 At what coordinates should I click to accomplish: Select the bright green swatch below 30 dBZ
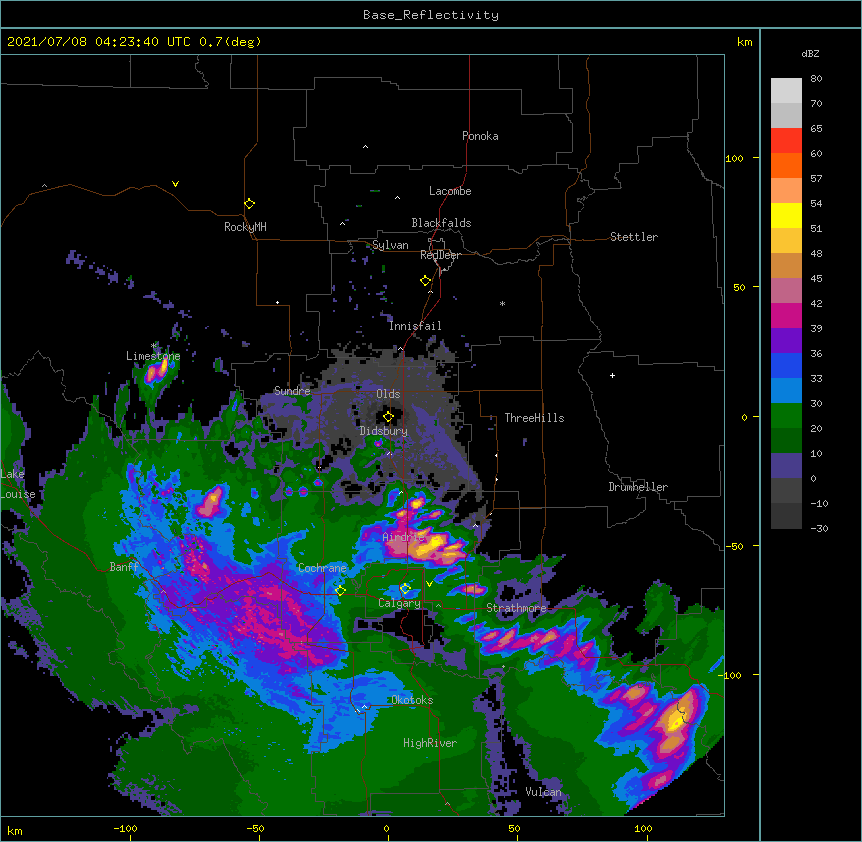[x=786, y=416]
